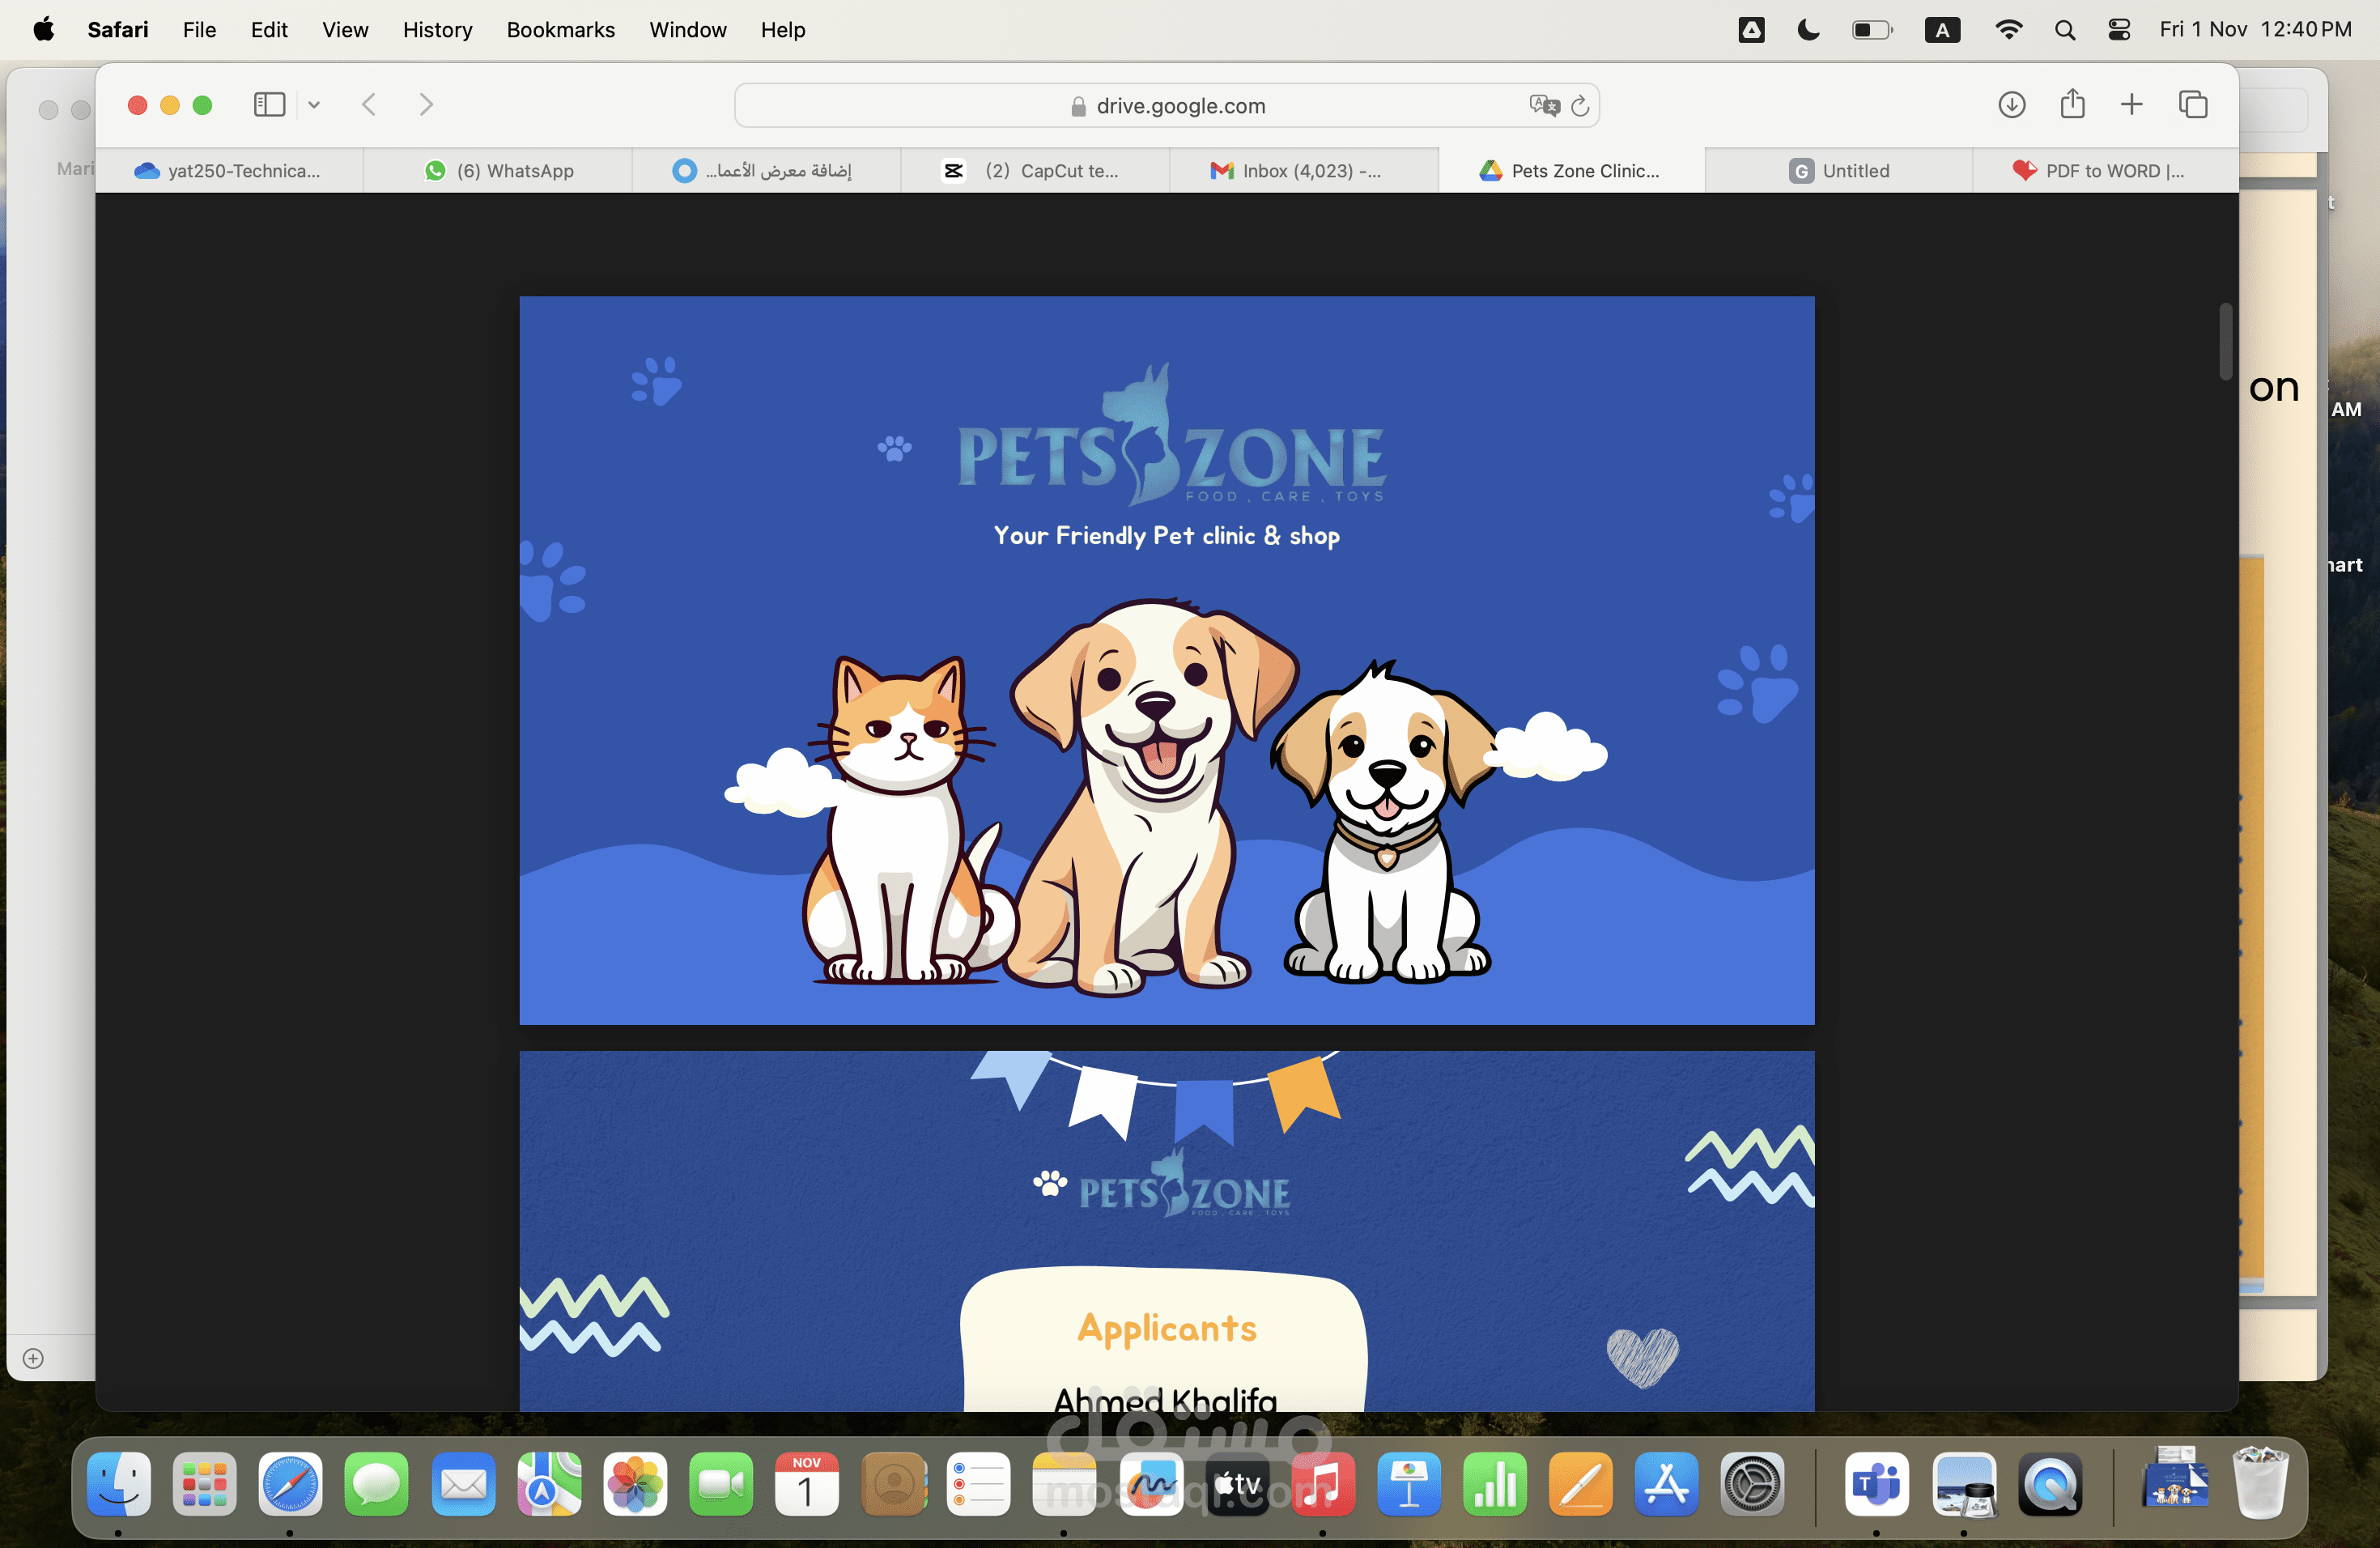
Task: Open Safari from the Dock
Action: [x=291, y=1484]
